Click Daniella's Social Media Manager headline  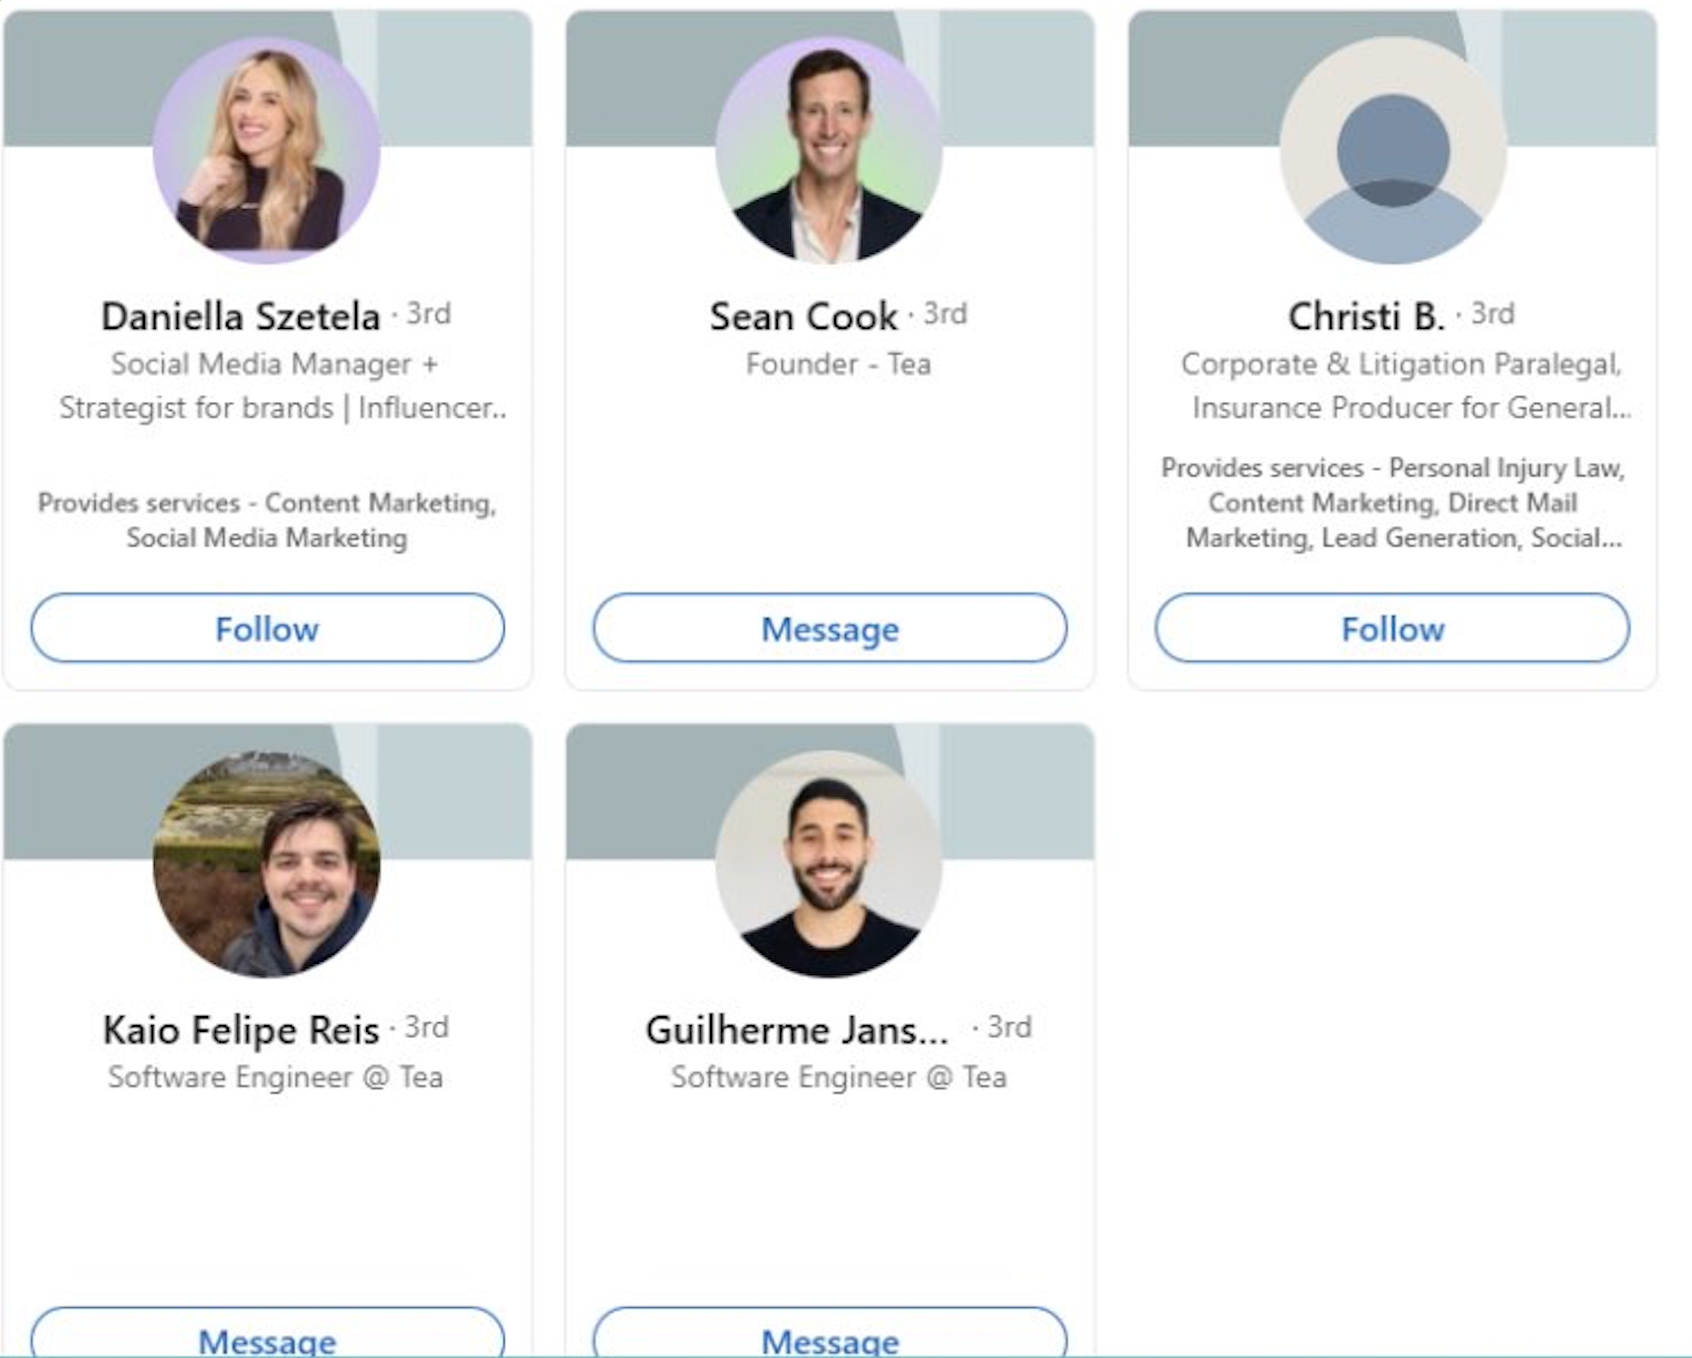point(282,386)
